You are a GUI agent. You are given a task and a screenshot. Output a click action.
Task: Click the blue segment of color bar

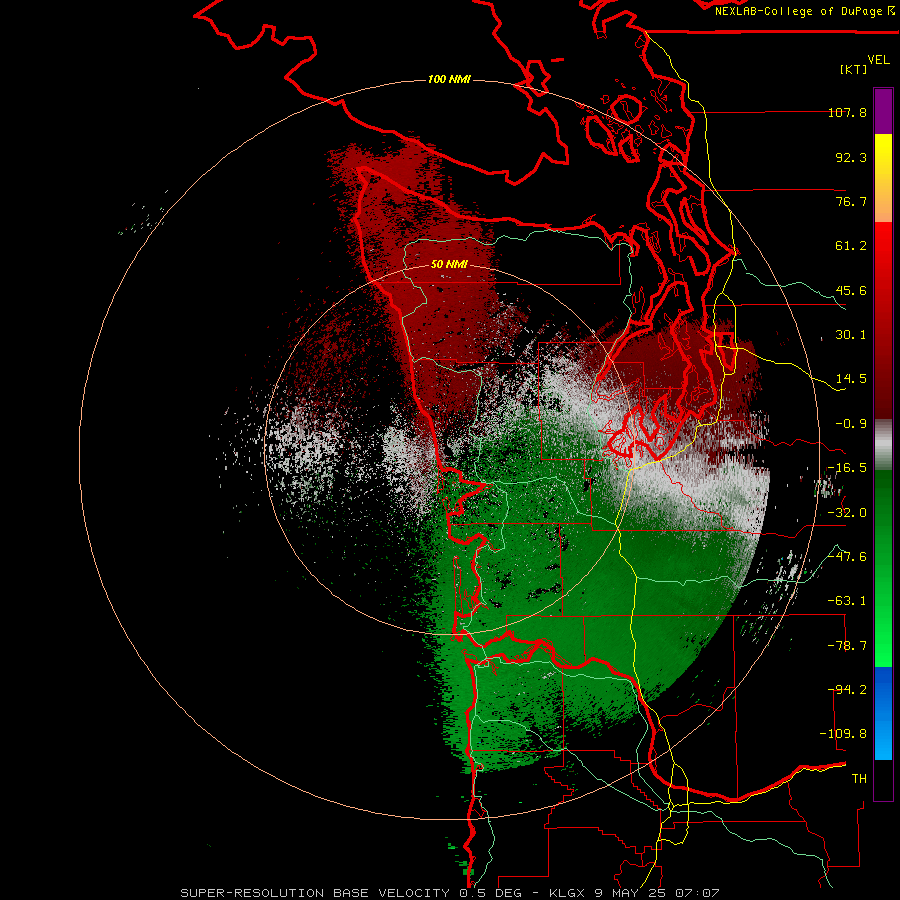tap(883, 713)
